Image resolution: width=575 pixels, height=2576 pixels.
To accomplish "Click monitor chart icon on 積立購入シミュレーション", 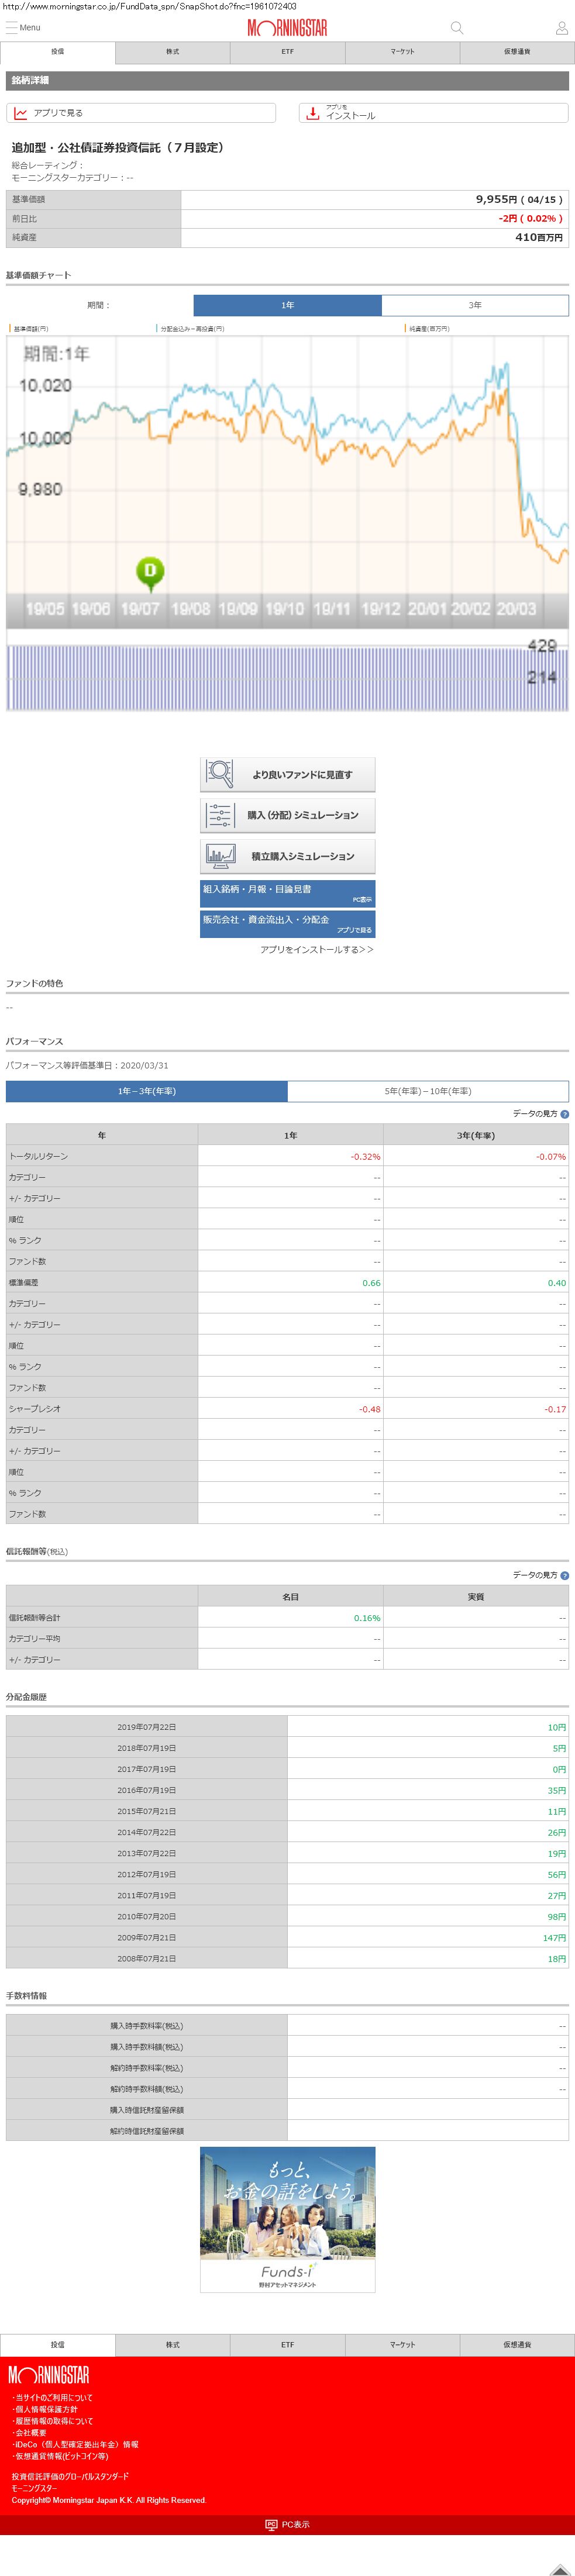I will (x=219, y=856).
